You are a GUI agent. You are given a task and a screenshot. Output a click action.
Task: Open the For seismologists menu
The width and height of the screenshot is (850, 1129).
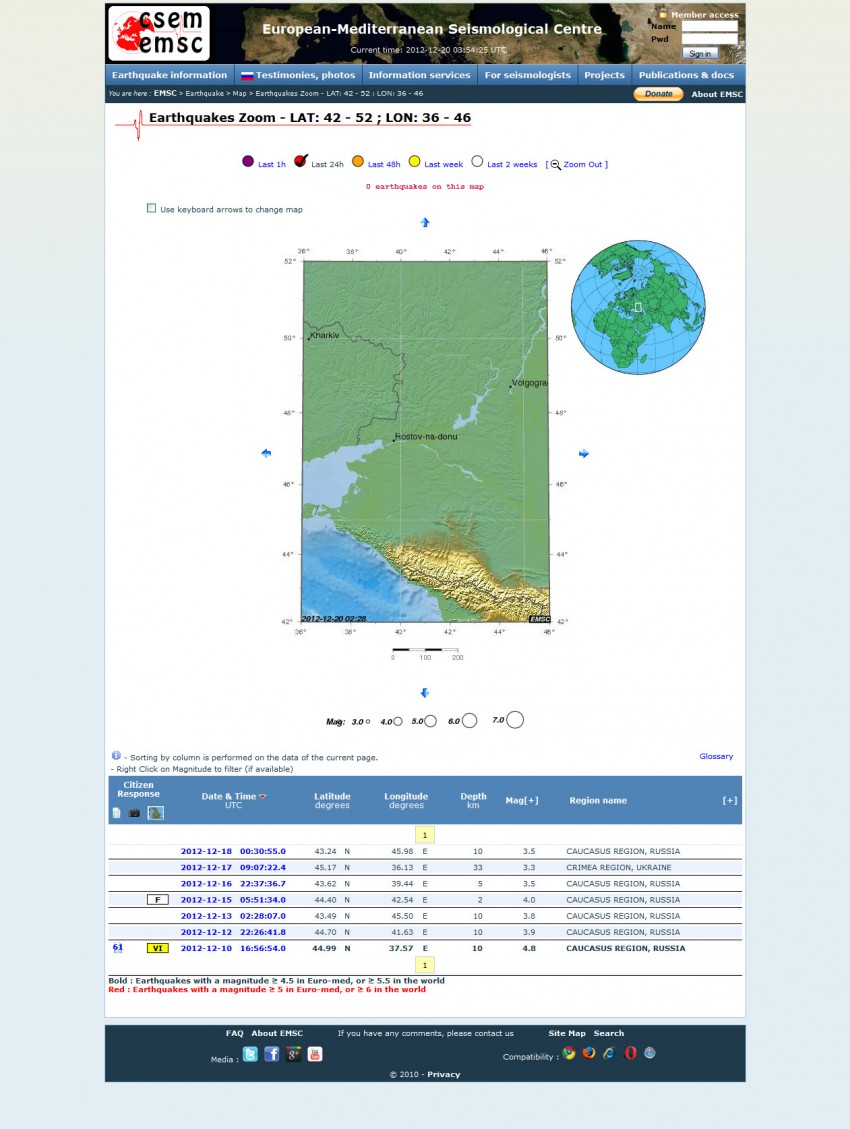[x=527, y=75]
